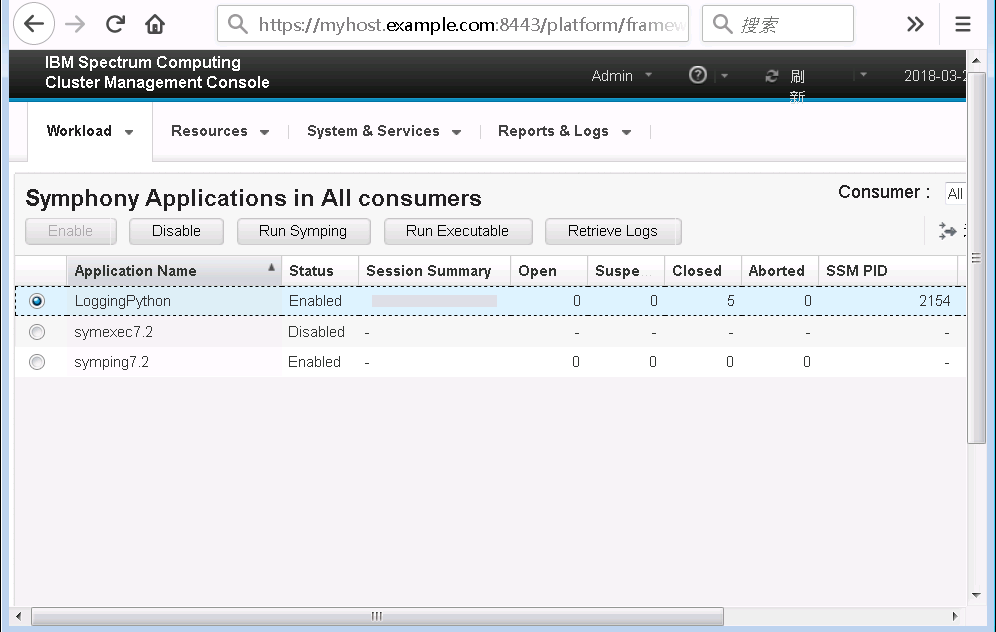Go to browser home page icon
Screen dimensions: 996x632
tap(155, 24)
